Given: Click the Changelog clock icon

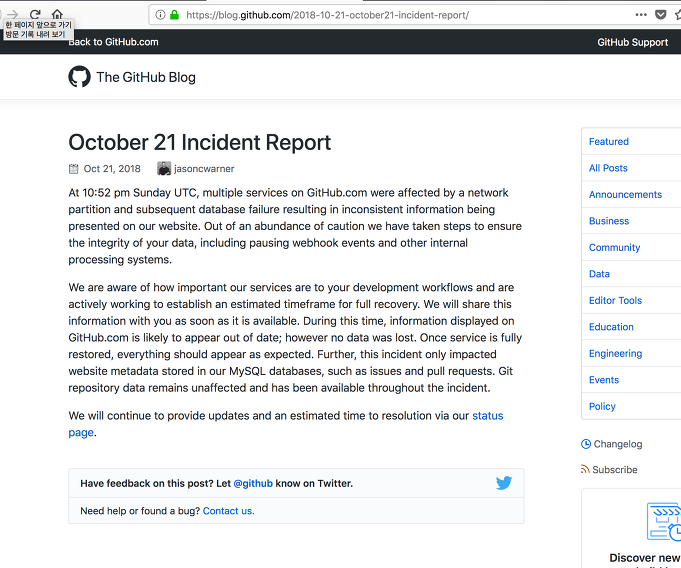Looking at the screenshot, I should click(x=586, y=444).
